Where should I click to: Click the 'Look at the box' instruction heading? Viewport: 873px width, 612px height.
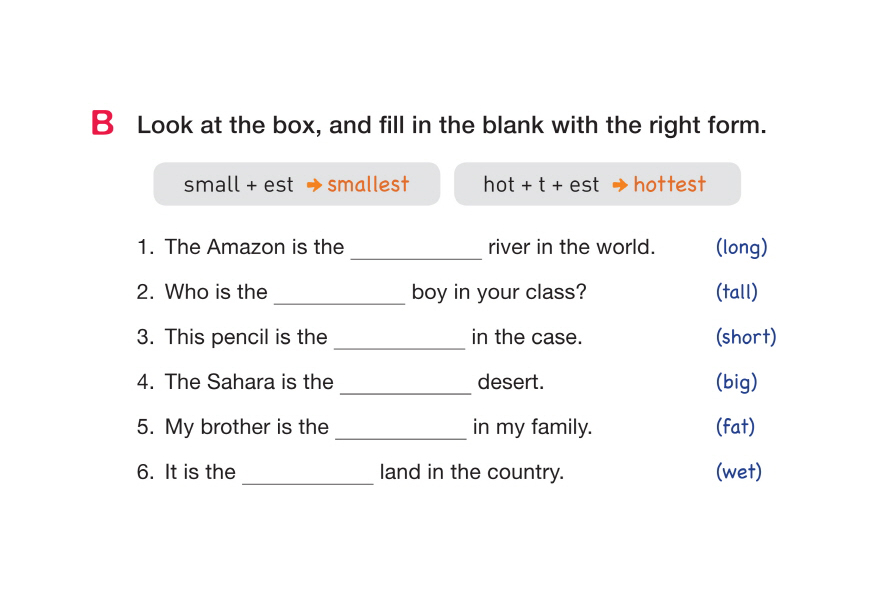click(x=451, y=126)
